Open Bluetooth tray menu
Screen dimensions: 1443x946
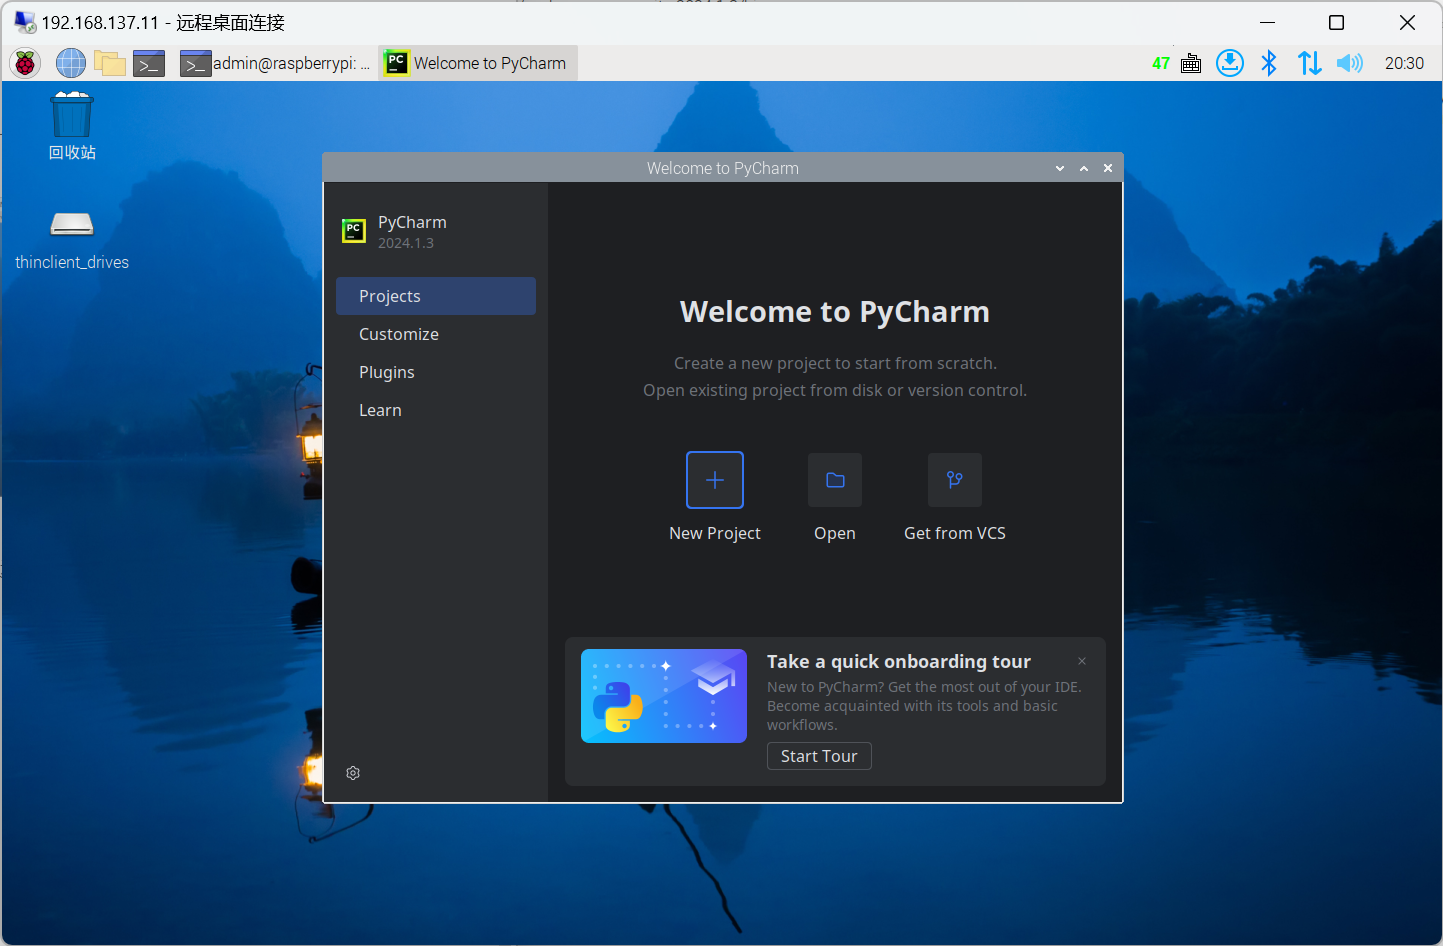pos(1269,63)
